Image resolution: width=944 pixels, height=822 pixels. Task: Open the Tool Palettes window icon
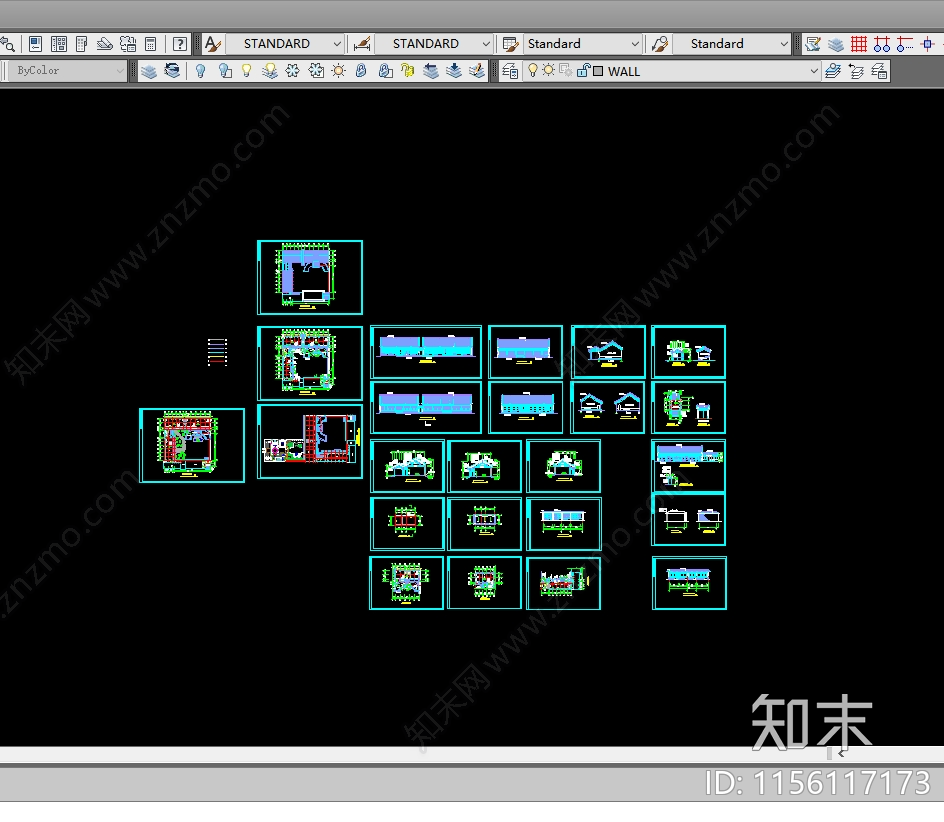[82, 44]
